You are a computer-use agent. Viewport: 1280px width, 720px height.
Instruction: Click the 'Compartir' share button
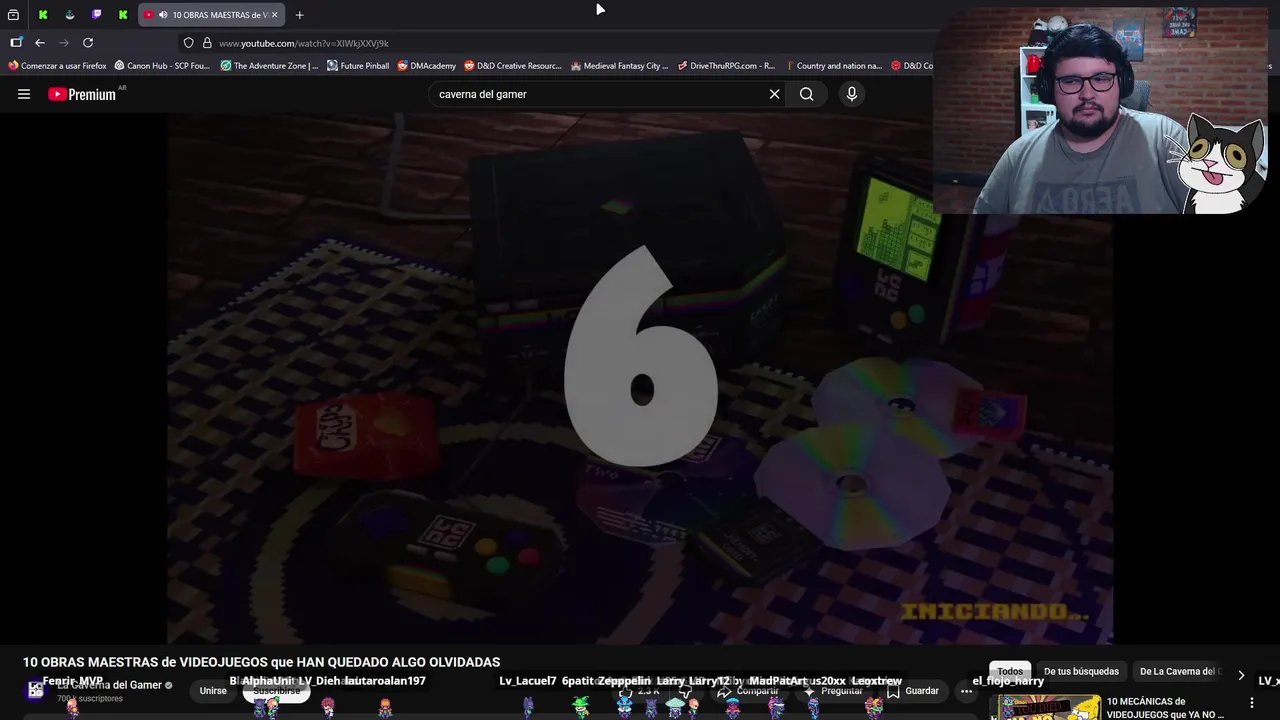point(748,691)
